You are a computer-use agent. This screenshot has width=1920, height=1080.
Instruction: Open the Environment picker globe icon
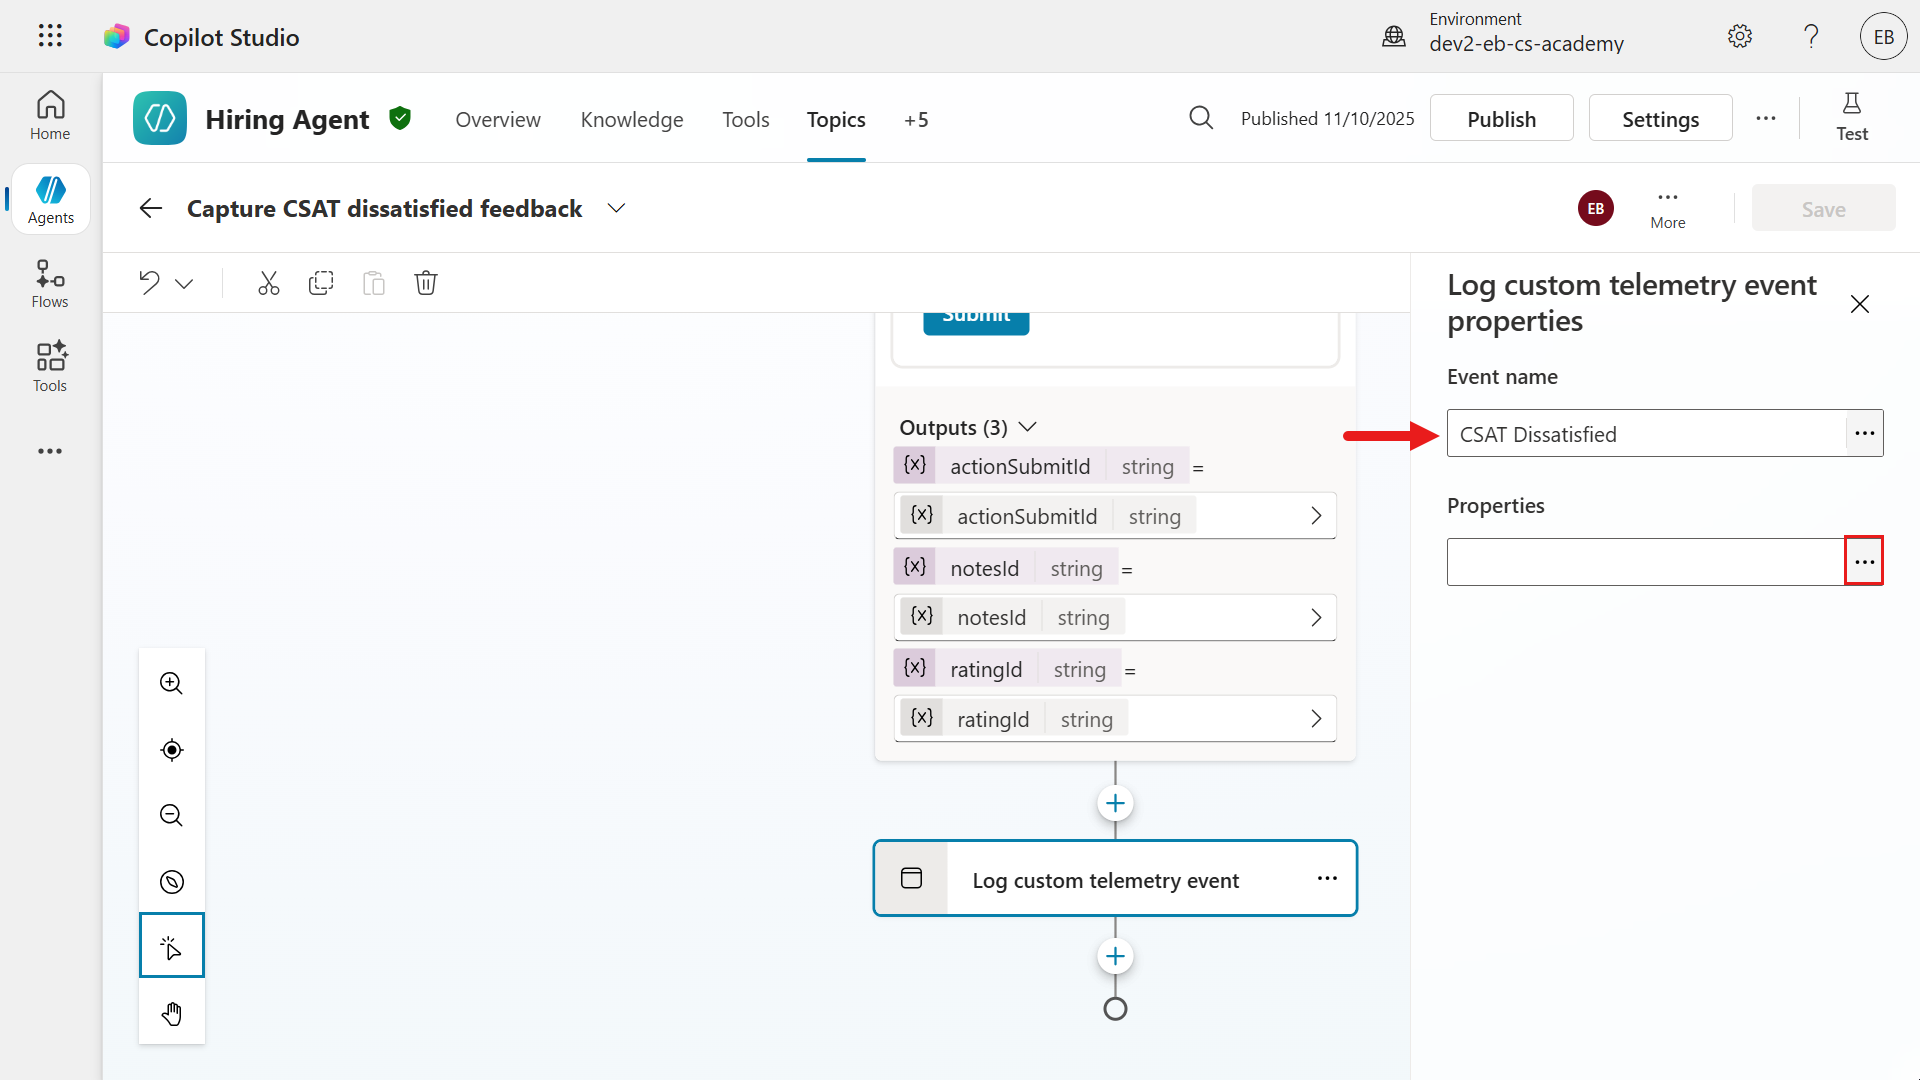point(1394,37)
